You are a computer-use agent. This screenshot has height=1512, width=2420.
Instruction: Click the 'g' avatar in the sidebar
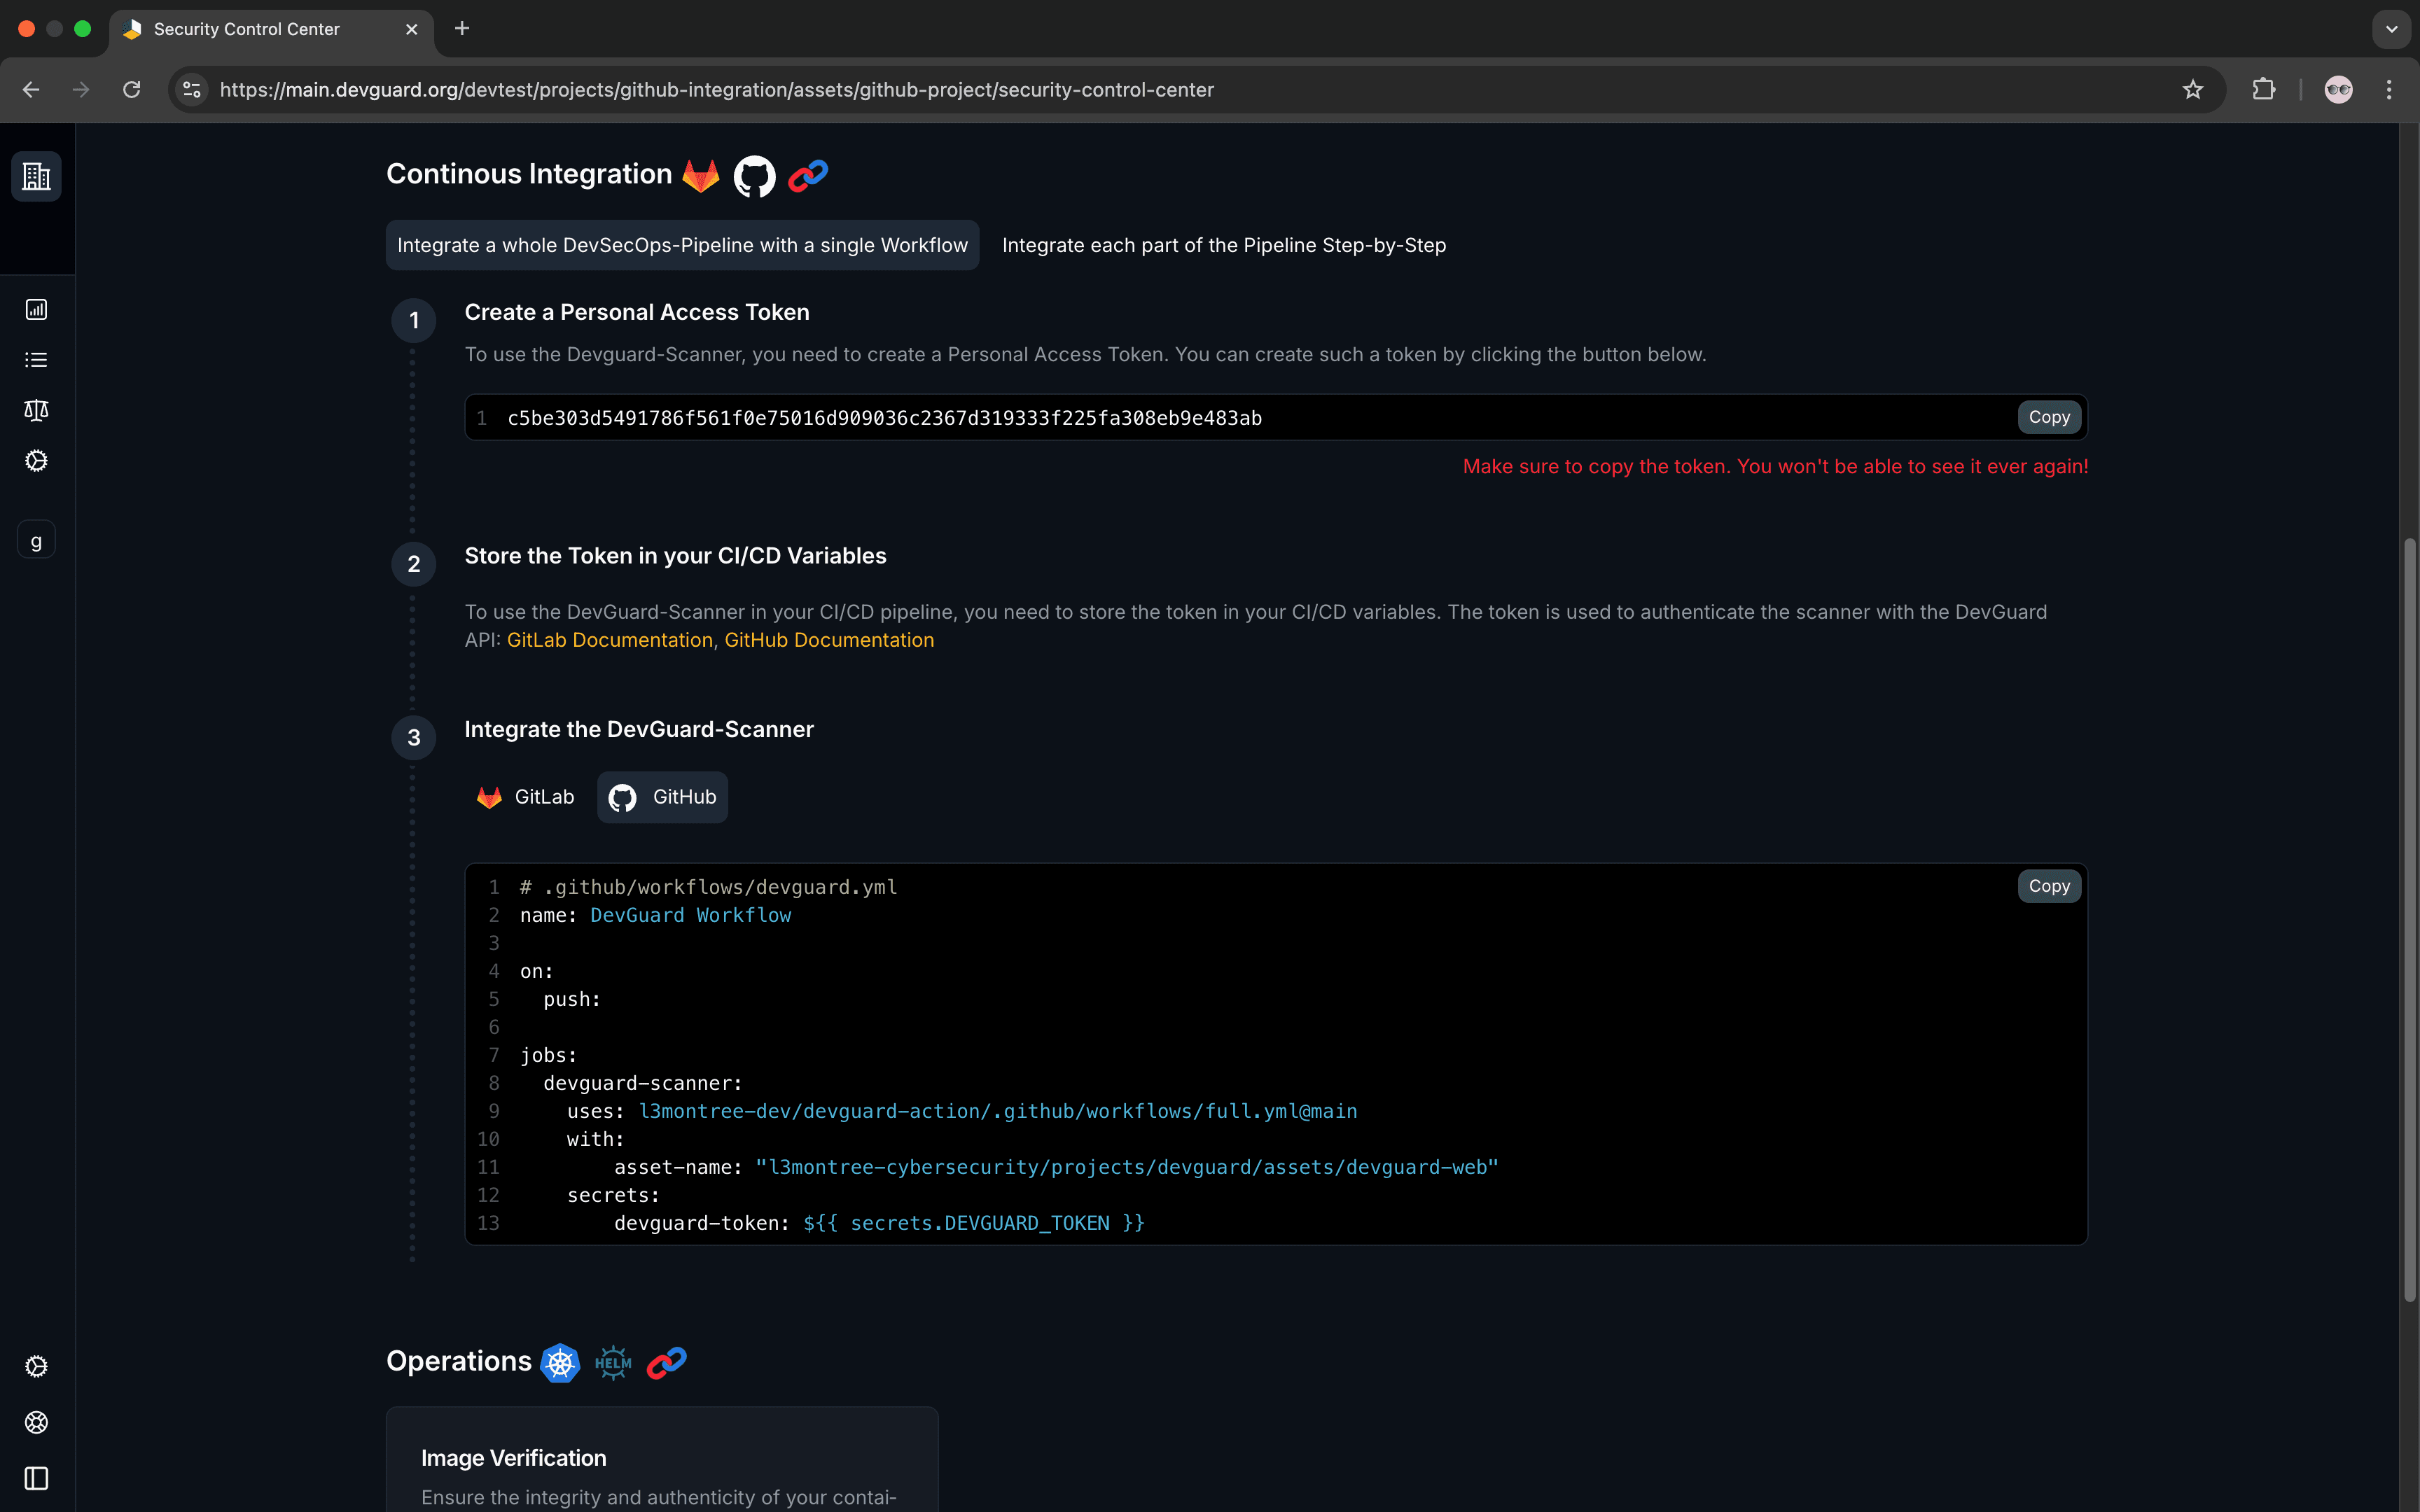click(x=36, y=540)
